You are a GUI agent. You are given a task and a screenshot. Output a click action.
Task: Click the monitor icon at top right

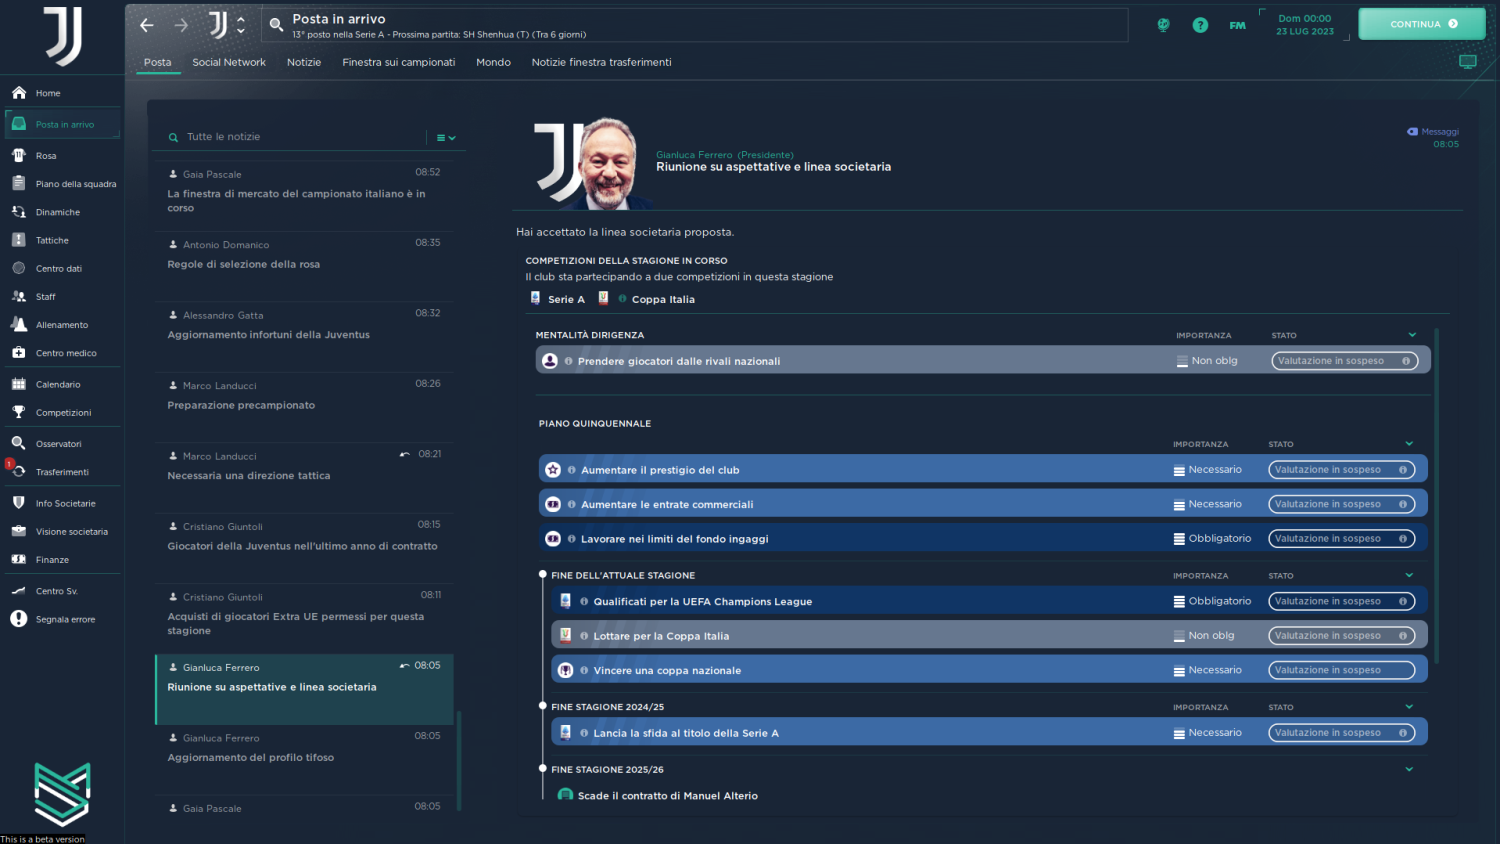[1467, 62]
